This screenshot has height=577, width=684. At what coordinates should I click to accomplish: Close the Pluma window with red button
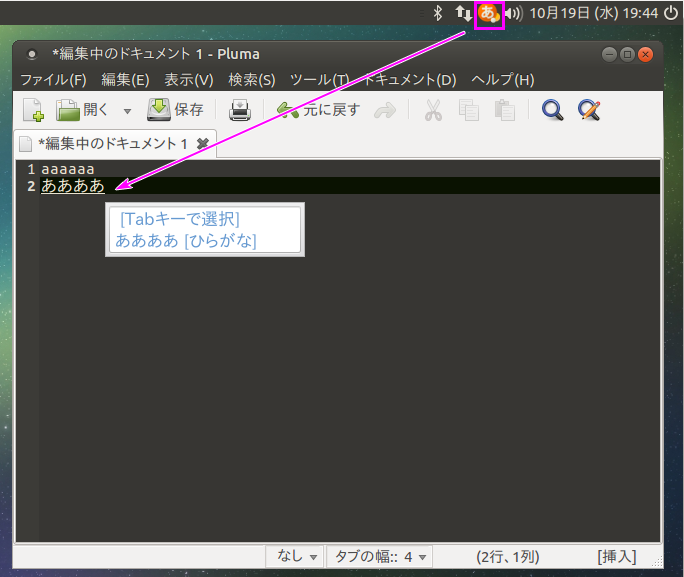[x=645, y=55]
